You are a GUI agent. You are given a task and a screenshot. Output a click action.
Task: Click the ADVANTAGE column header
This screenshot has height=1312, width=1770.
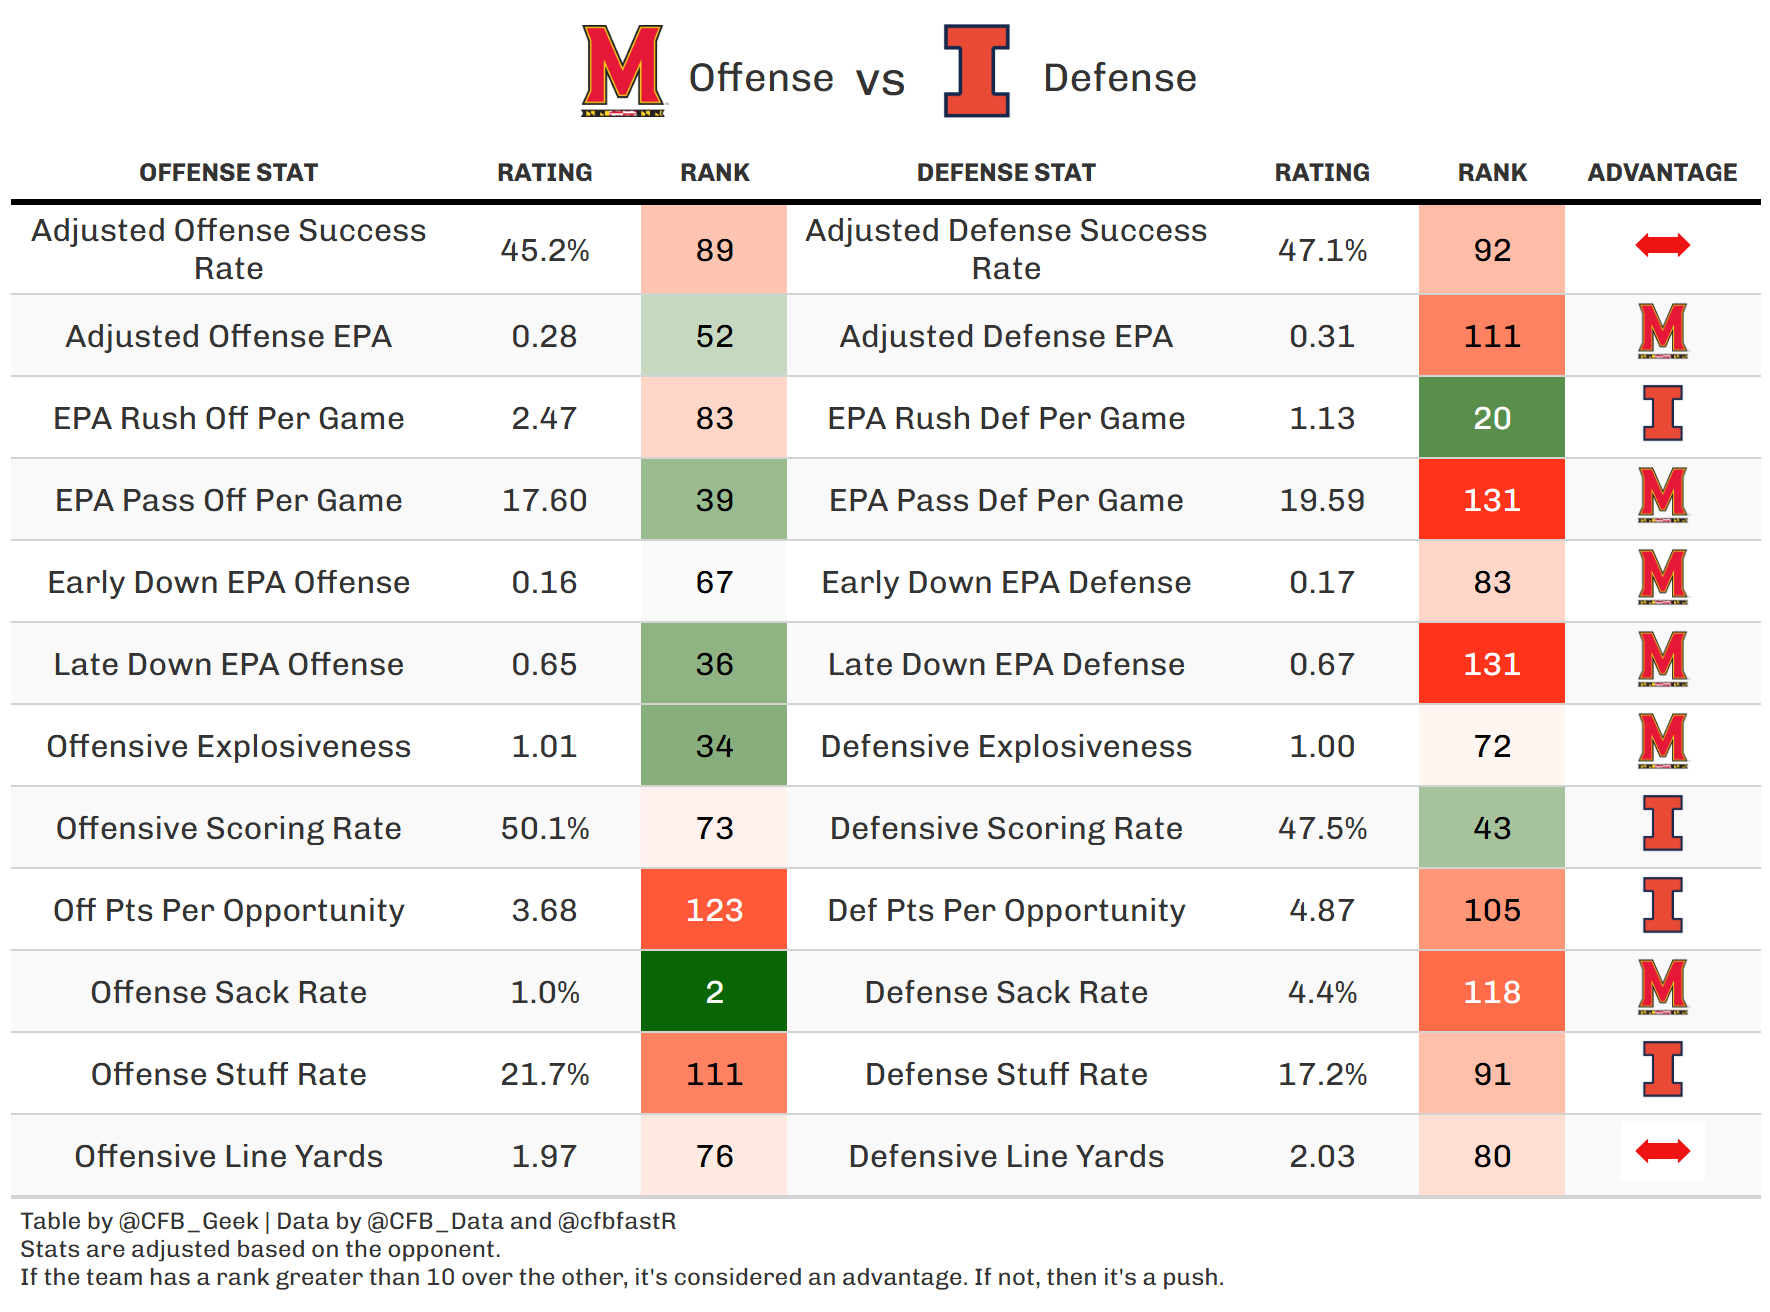[1662, 173]
